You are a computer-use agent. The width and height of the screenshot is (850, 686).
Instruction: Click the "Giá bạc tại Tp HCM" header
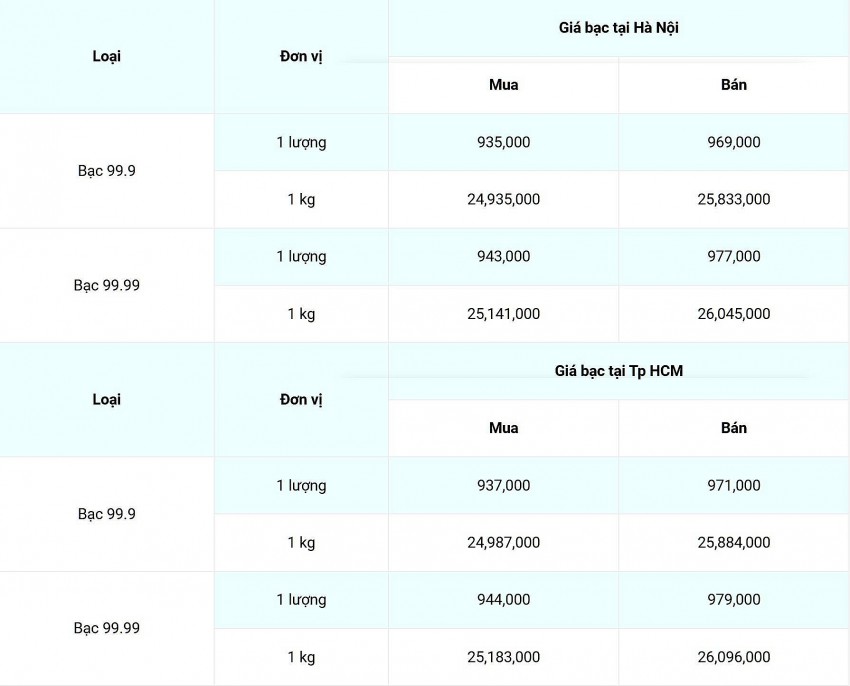(x=619, y=371)
